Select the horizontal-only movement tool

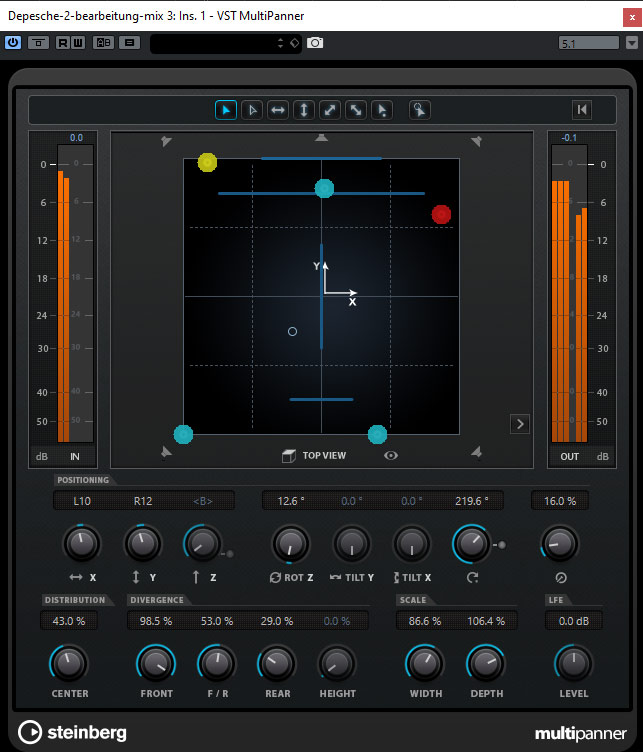click(x=278, y=110)
